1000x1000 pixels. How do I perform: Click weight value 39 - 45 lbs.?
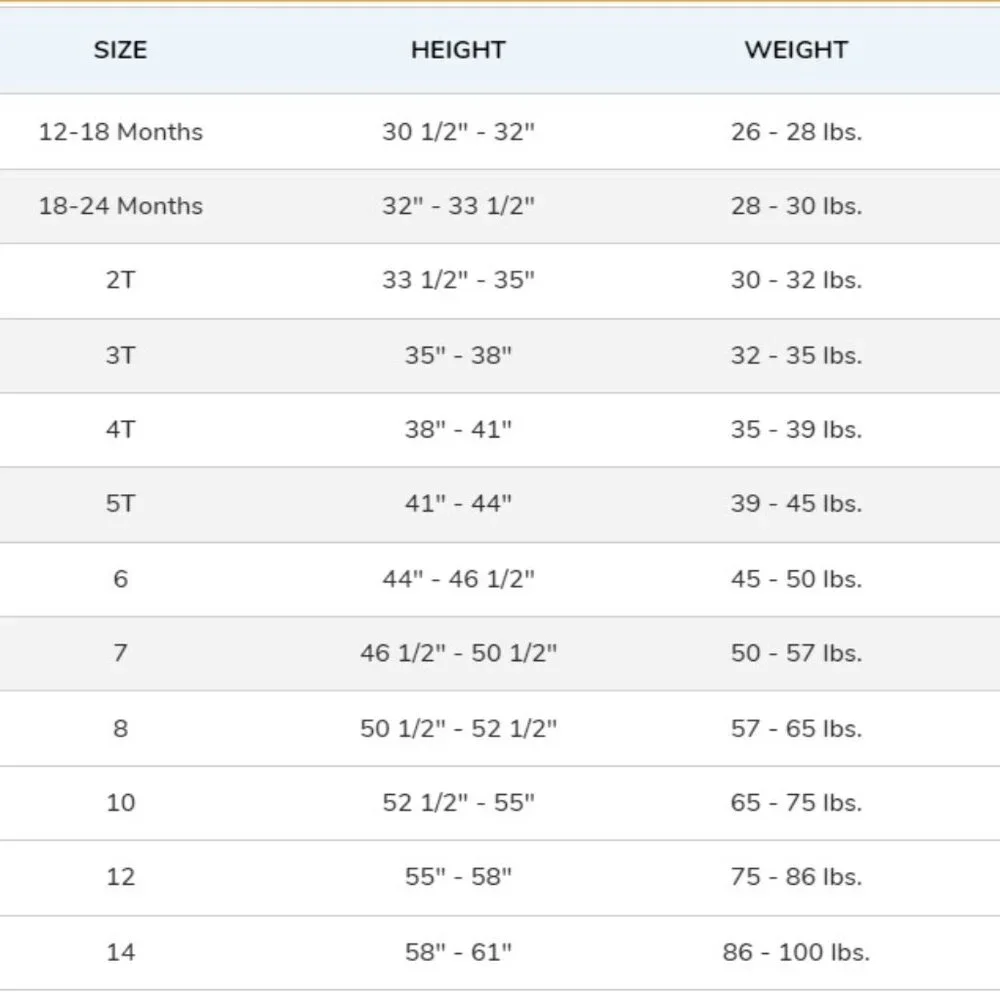(x=797, y=503)
